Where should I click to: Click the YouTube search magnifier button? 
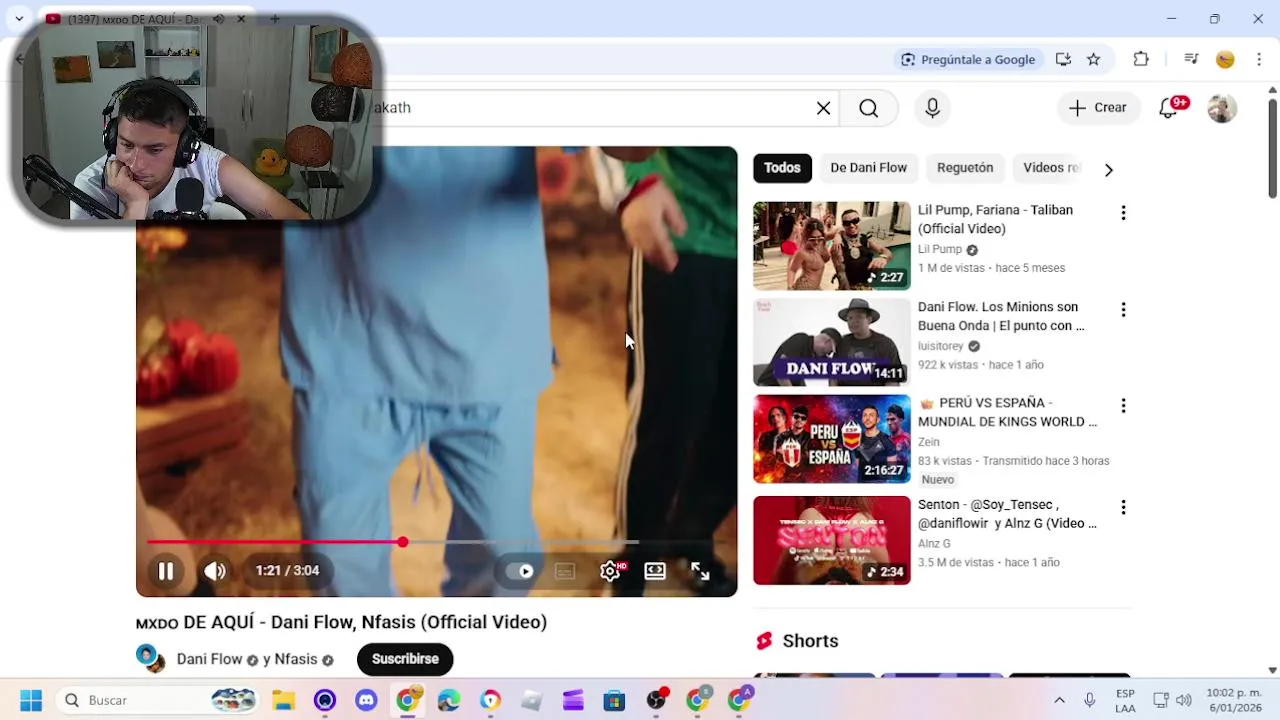(x=869, y=108)
